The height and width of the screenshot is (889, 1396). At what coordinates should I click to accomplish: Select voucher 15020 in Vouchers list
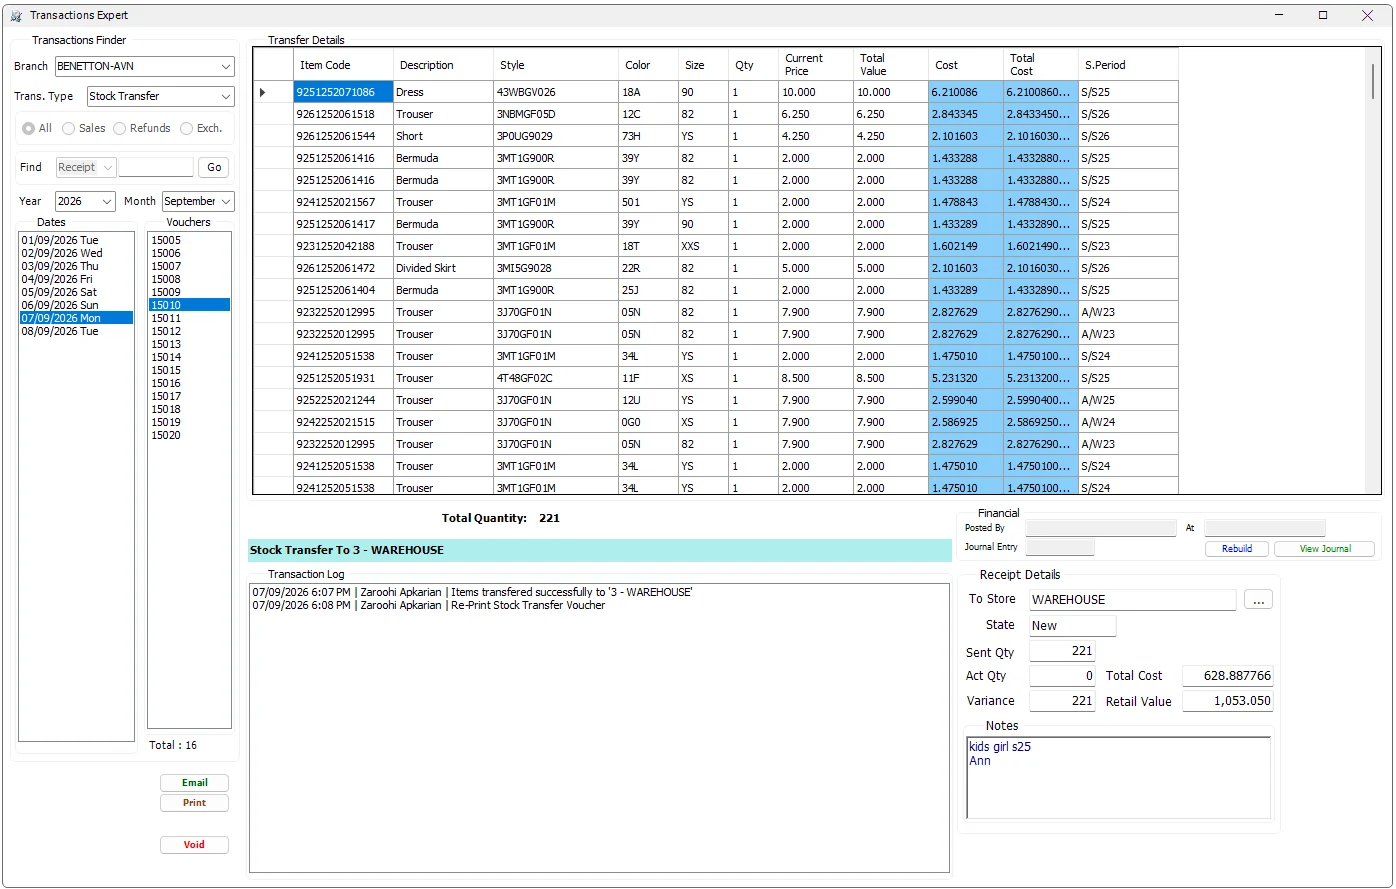189,435
